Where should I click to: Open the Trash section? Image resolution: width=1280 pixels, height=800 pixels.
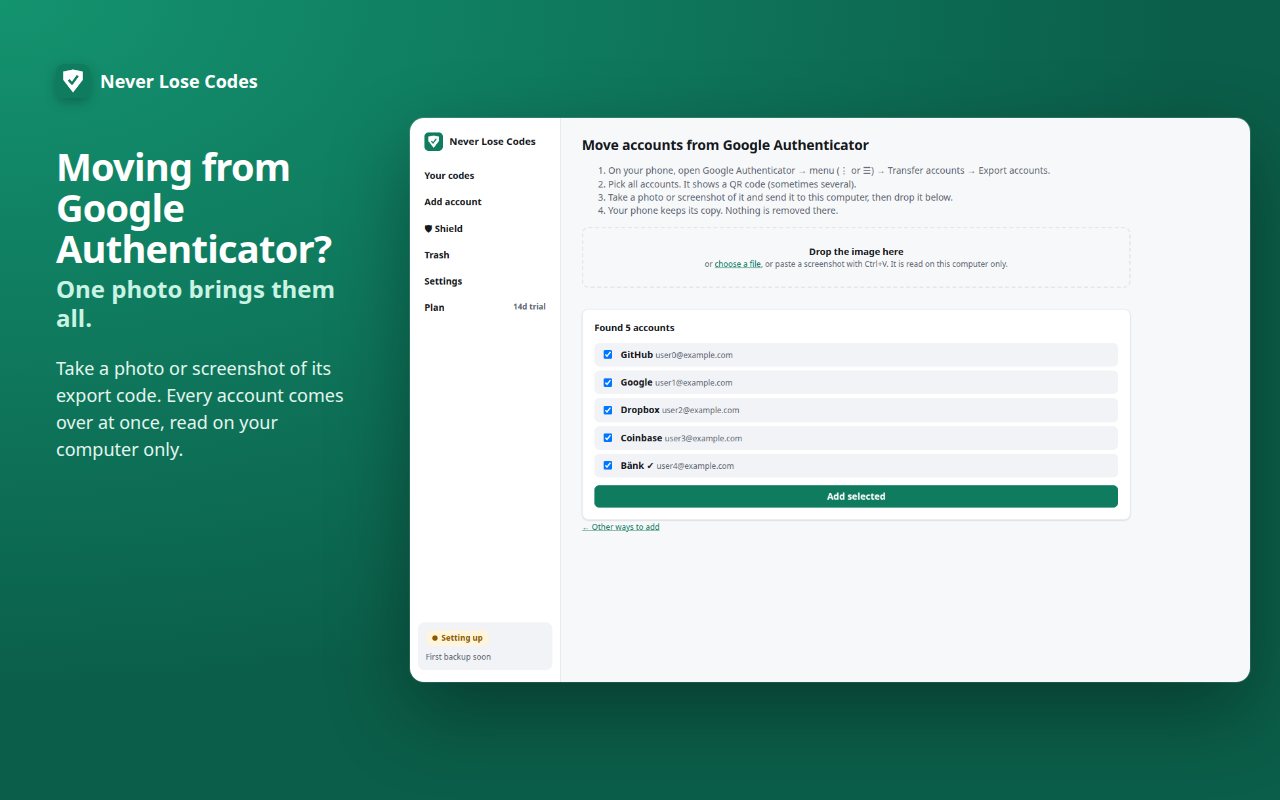point(437,255)
